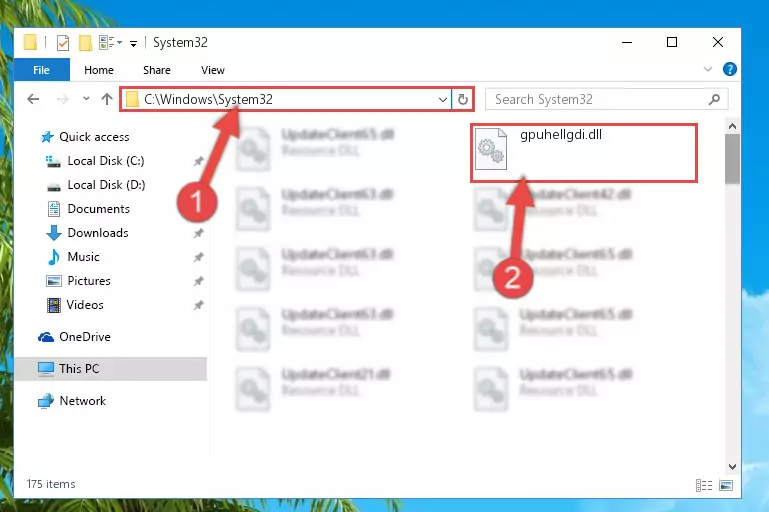Click the System32 folder icon in title bar
The image size is (769, 512).
pyautogui.click(x=30, y=43)
